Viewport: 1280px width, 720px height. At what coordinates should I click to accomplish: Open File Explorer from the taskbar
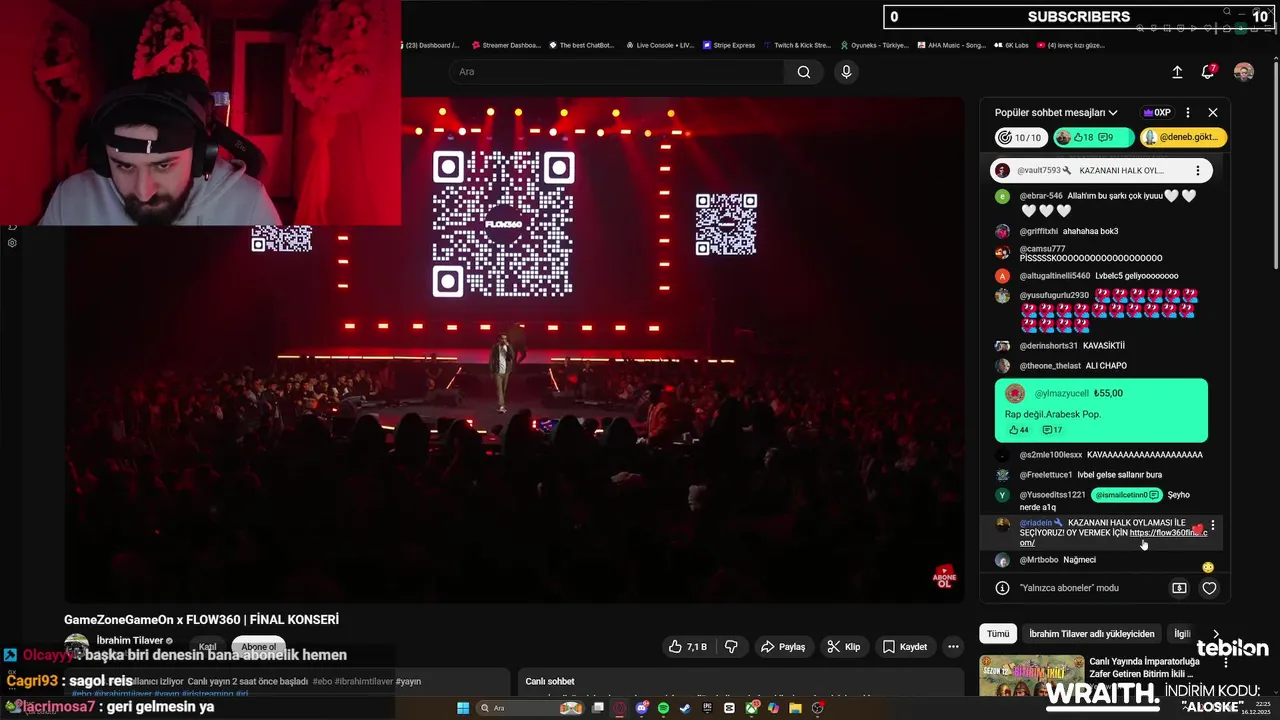click(795, 708)
